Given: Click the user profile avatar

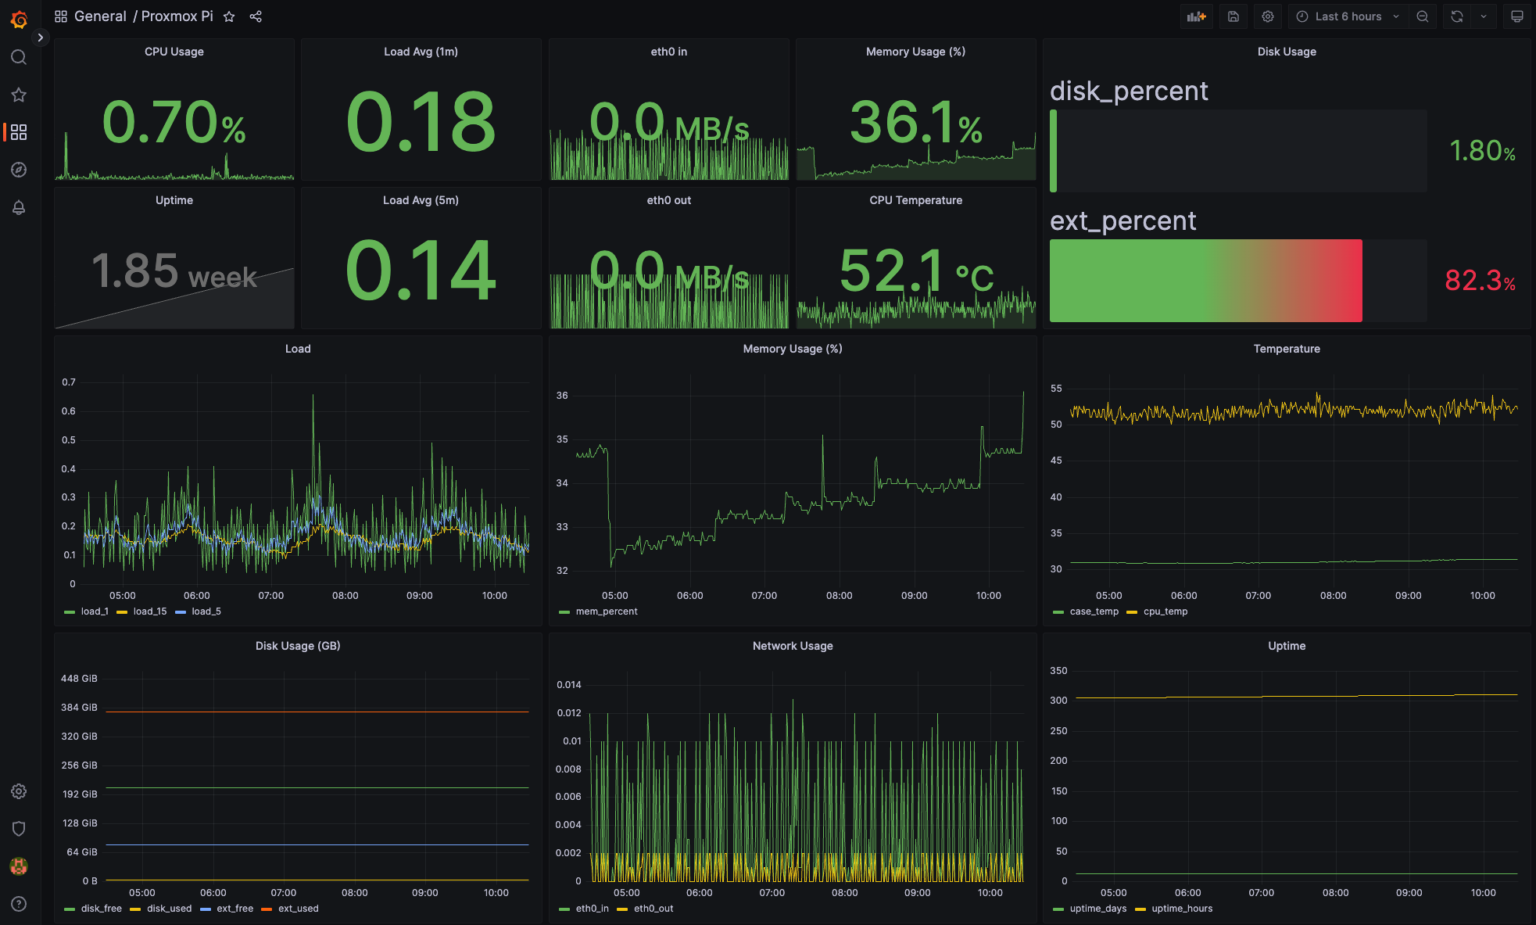Looking at the screenshot, I should [x=18, y=866].
